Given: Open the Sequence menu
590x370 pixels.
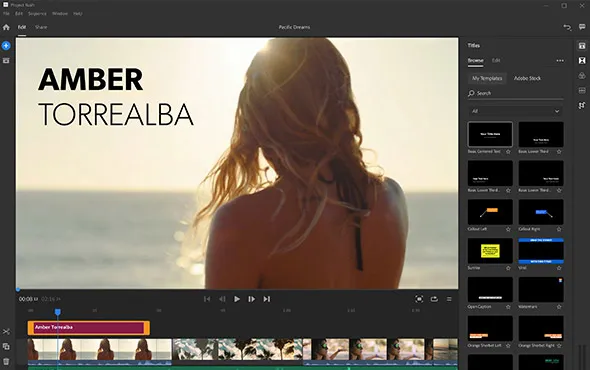Looking at the screenshot, I should click(37, 14).
